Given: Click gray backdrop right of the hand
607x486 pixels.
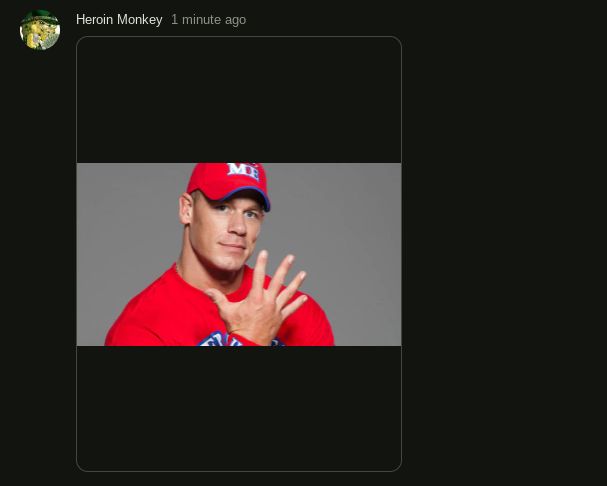Looking at the screenshot, I should [356, 252].
